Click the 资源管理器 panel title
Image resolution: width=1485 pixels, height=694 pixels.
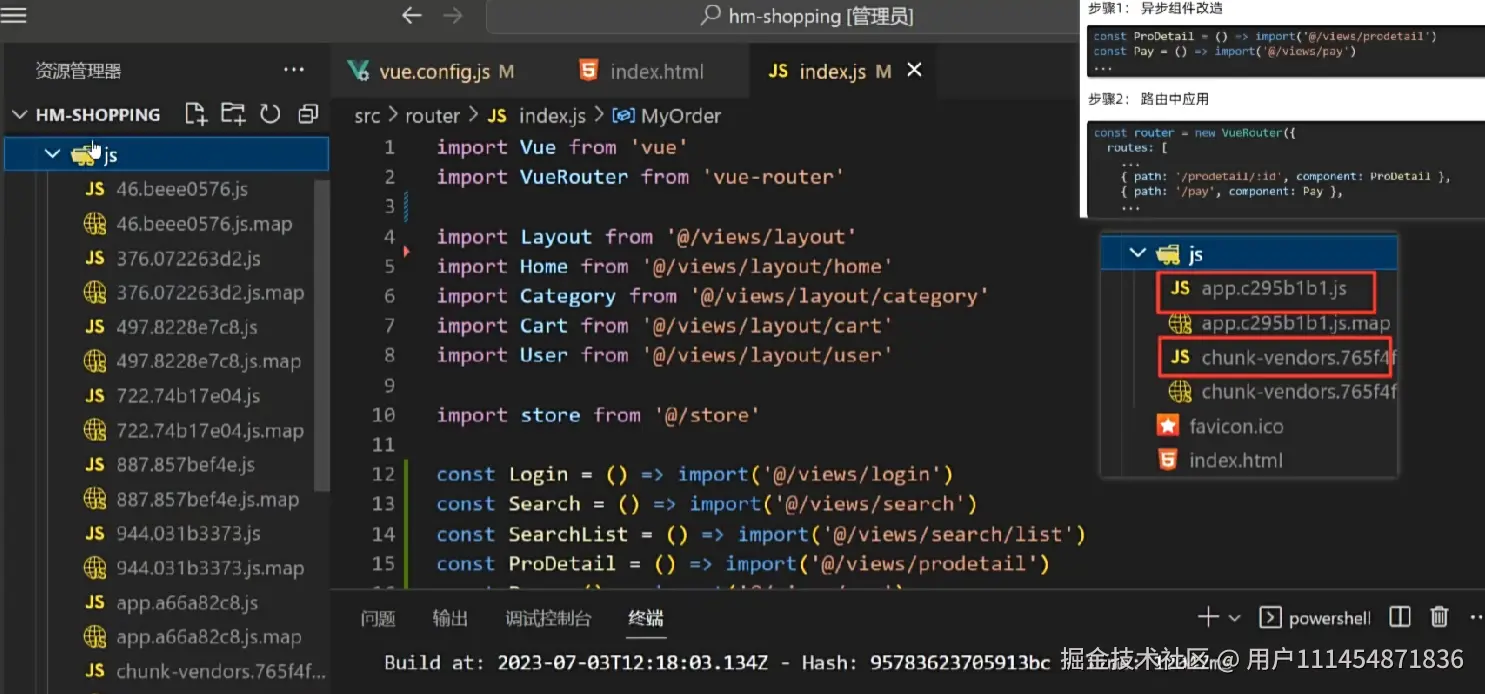78,71
